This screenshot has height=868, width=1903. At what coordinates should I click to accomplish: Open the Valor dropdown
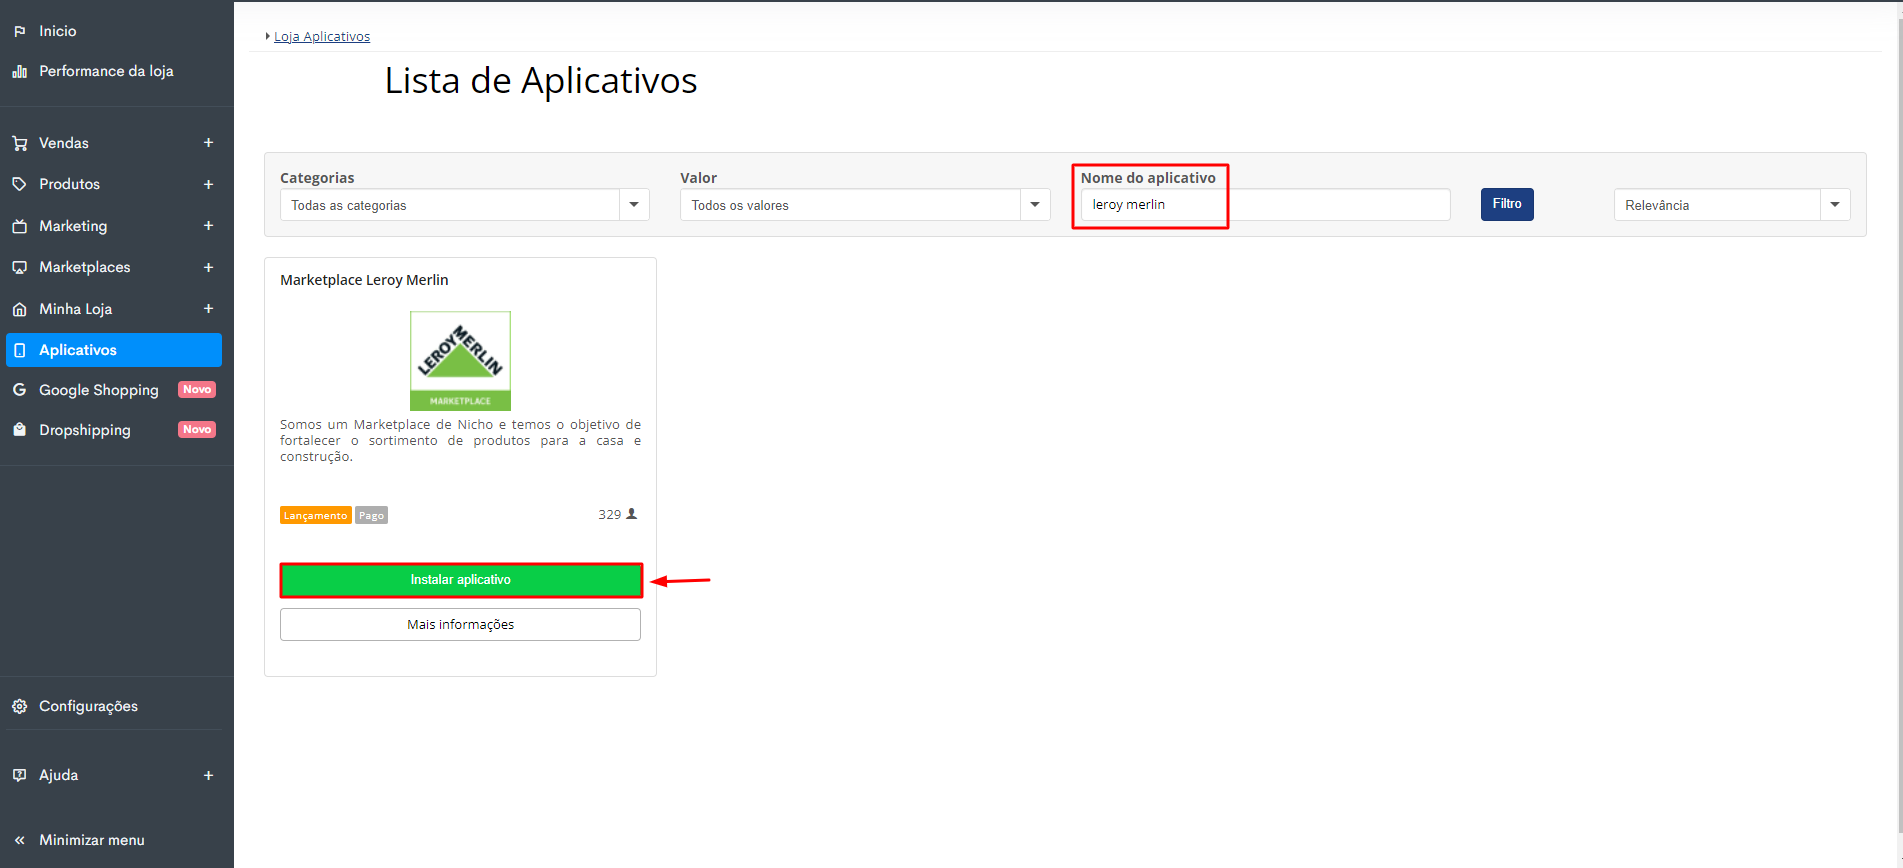coord(865,205)
